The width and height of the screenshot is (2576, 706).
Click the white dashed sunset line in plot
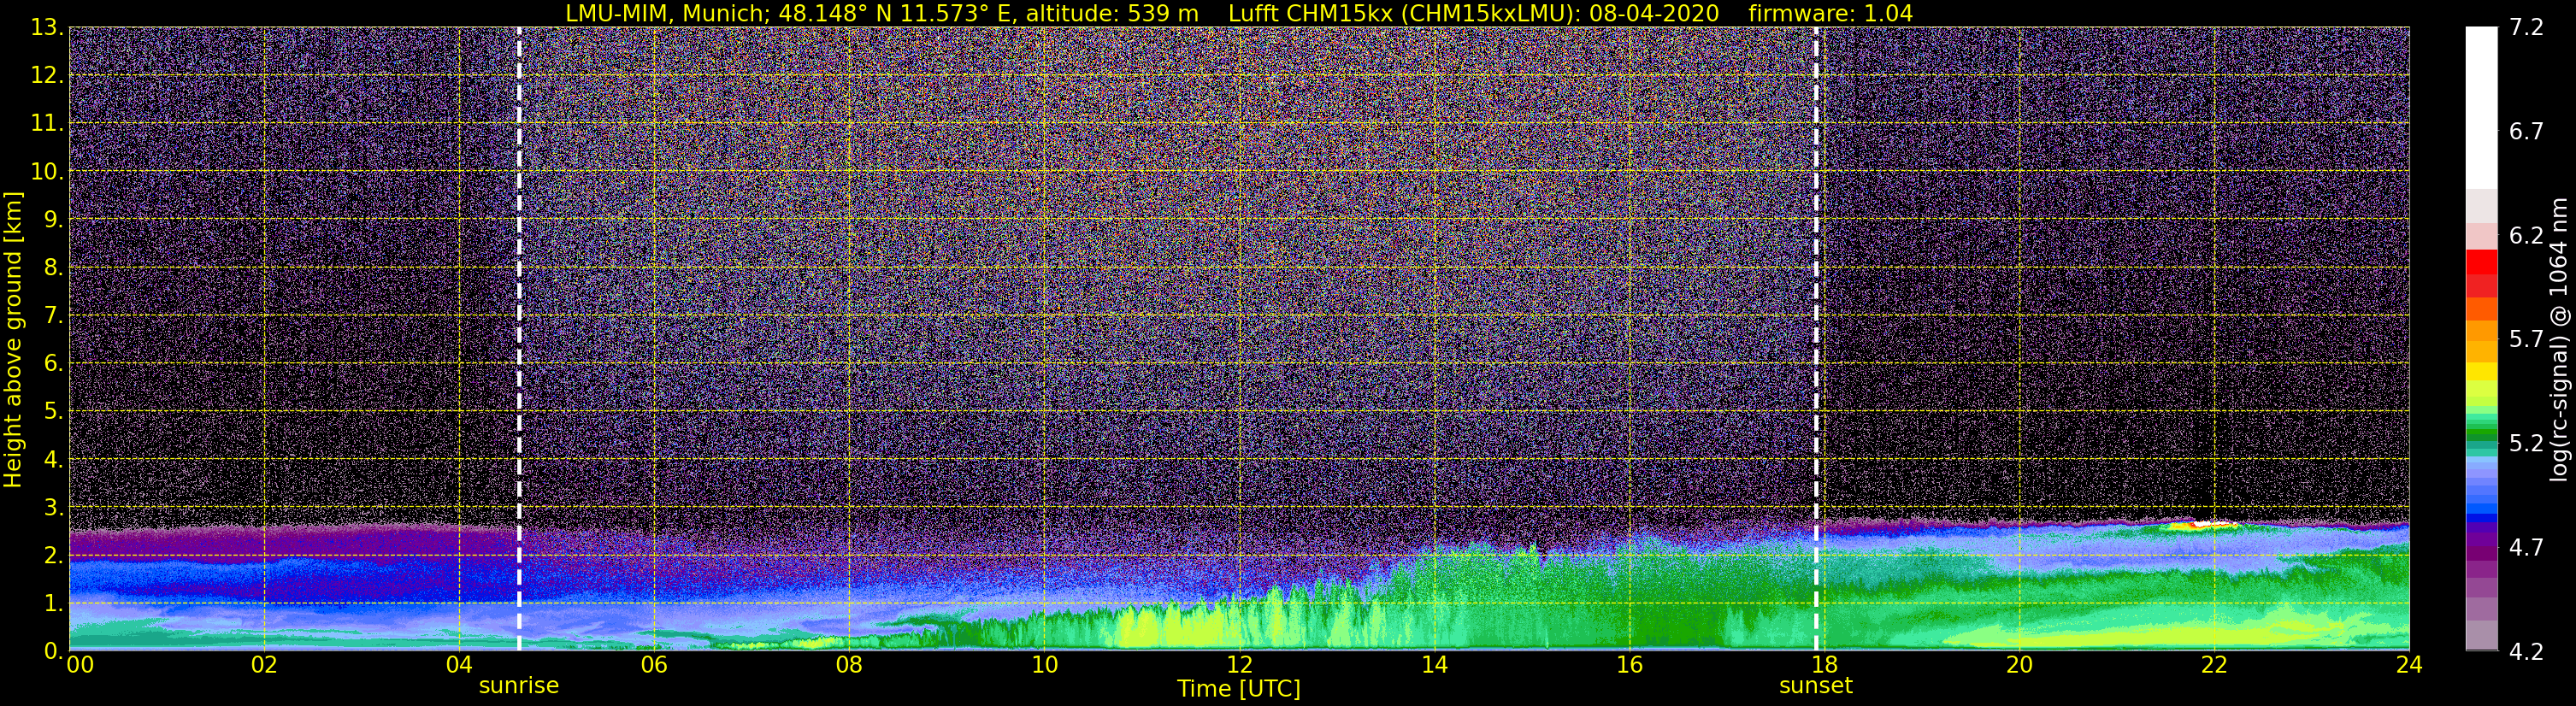click(x=1816, y=339)
